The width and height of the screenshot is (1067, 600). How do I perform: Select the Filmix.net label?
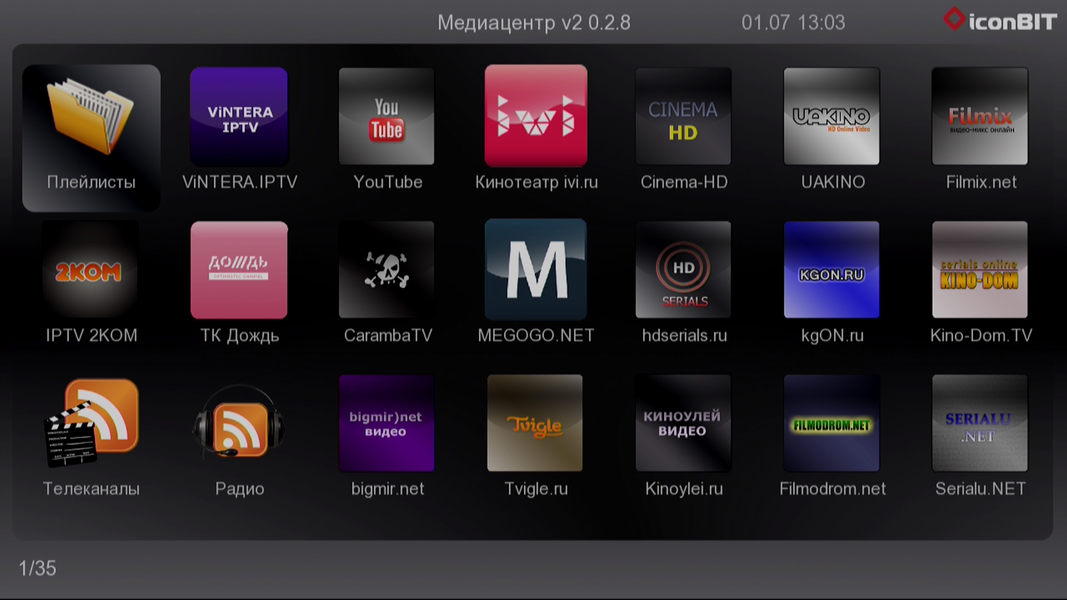point(981,182)
